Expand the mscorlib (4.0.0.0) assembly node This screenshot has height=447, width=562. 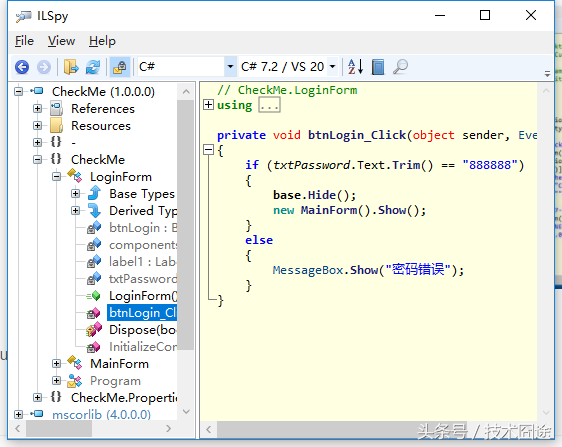[19, 415]
